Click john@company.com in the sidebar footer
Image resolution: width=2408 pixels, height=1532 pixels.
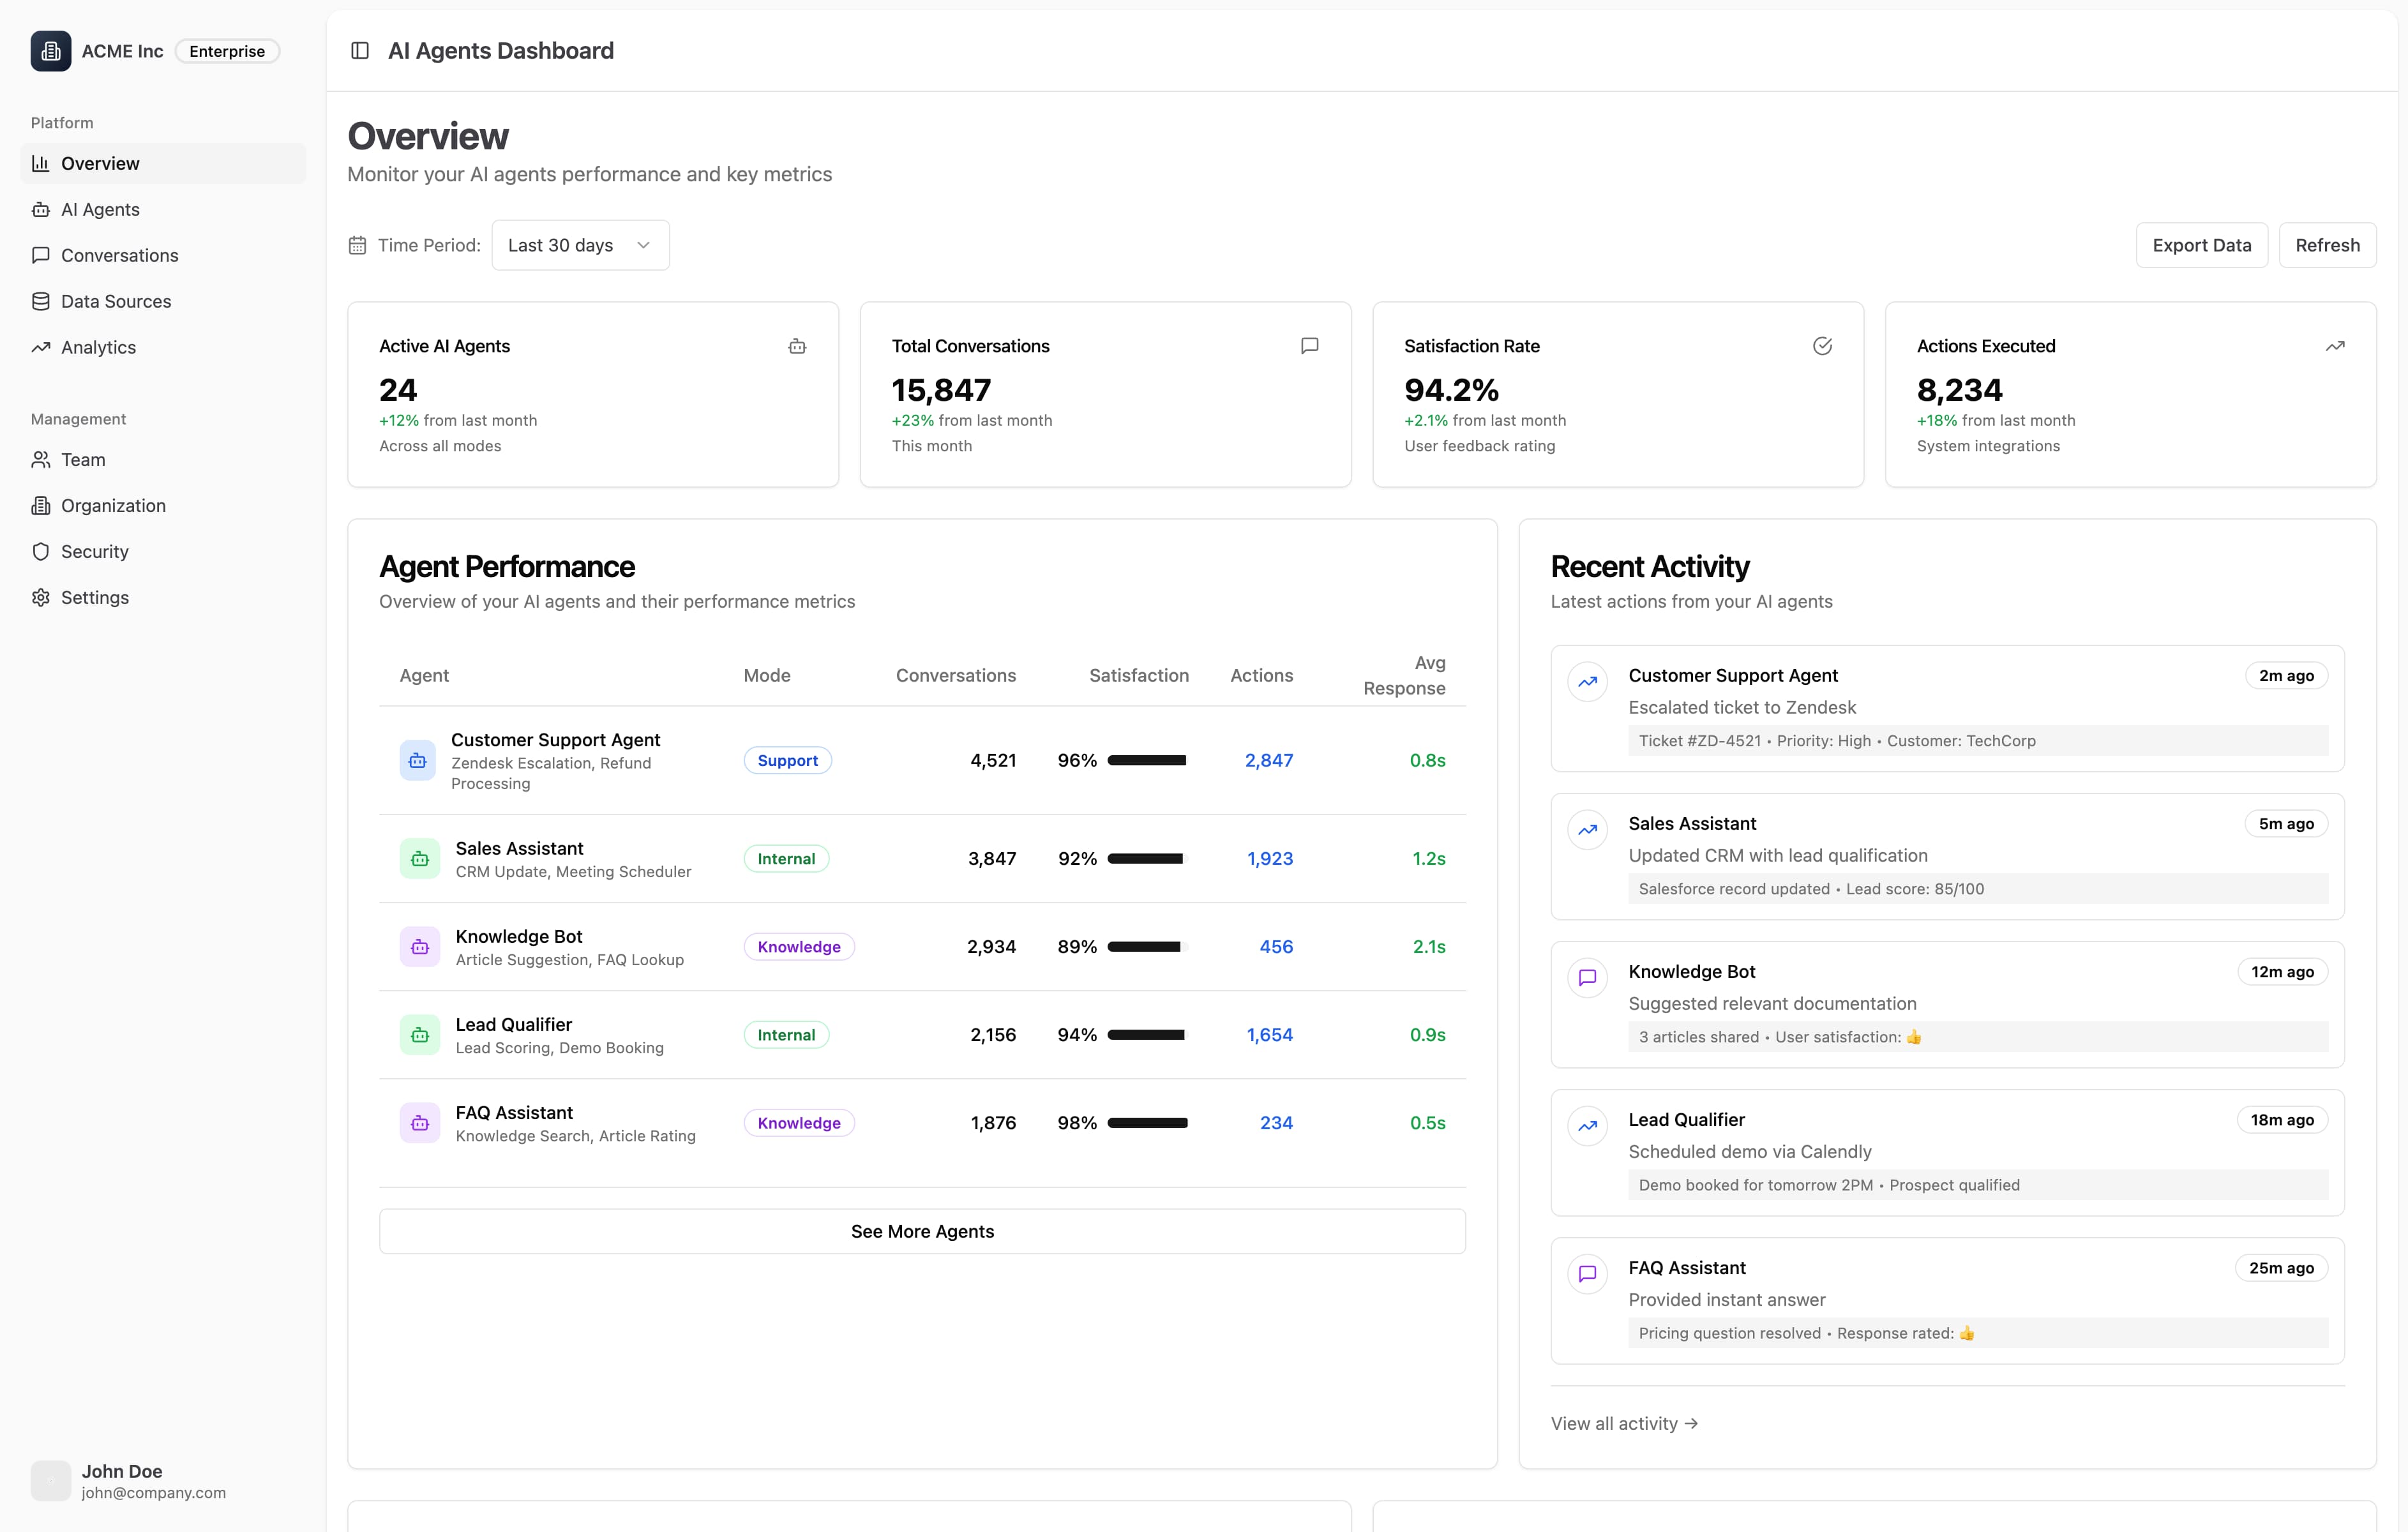click(154, 1493)
